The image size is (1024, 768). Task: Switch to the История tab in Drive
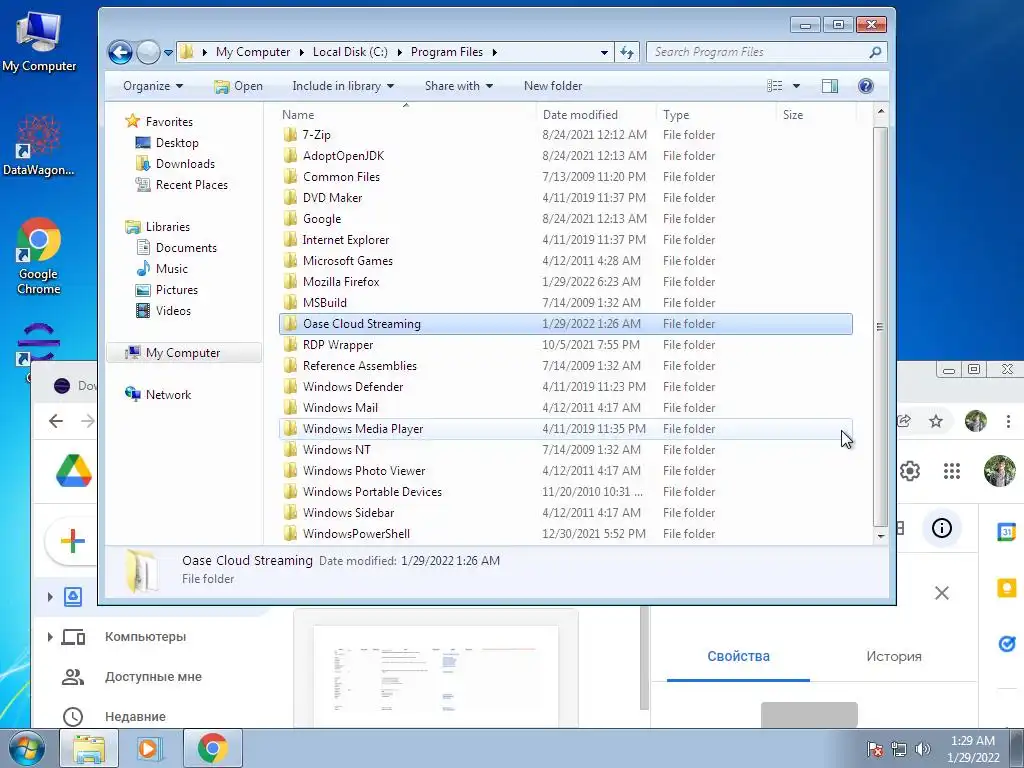click(x=893, y=656)
